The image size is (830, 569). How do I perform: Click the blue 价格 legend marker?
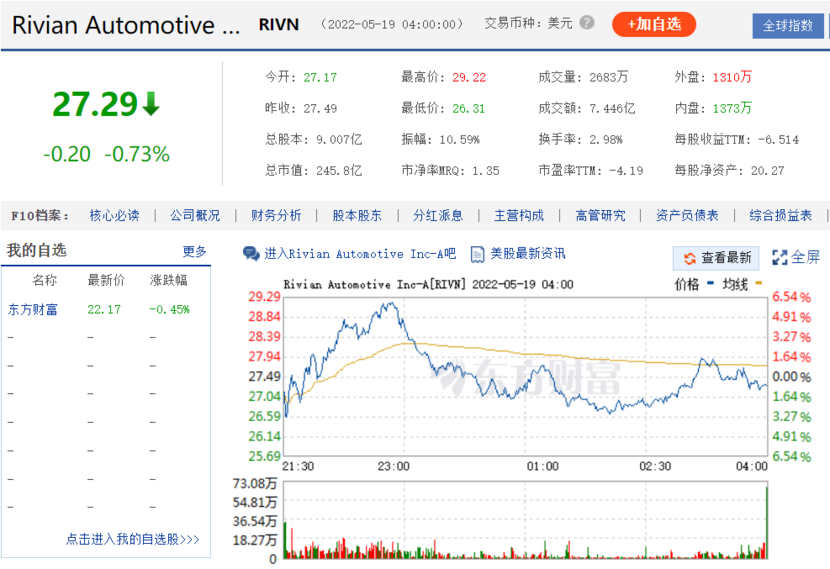(x=710, y=283)
